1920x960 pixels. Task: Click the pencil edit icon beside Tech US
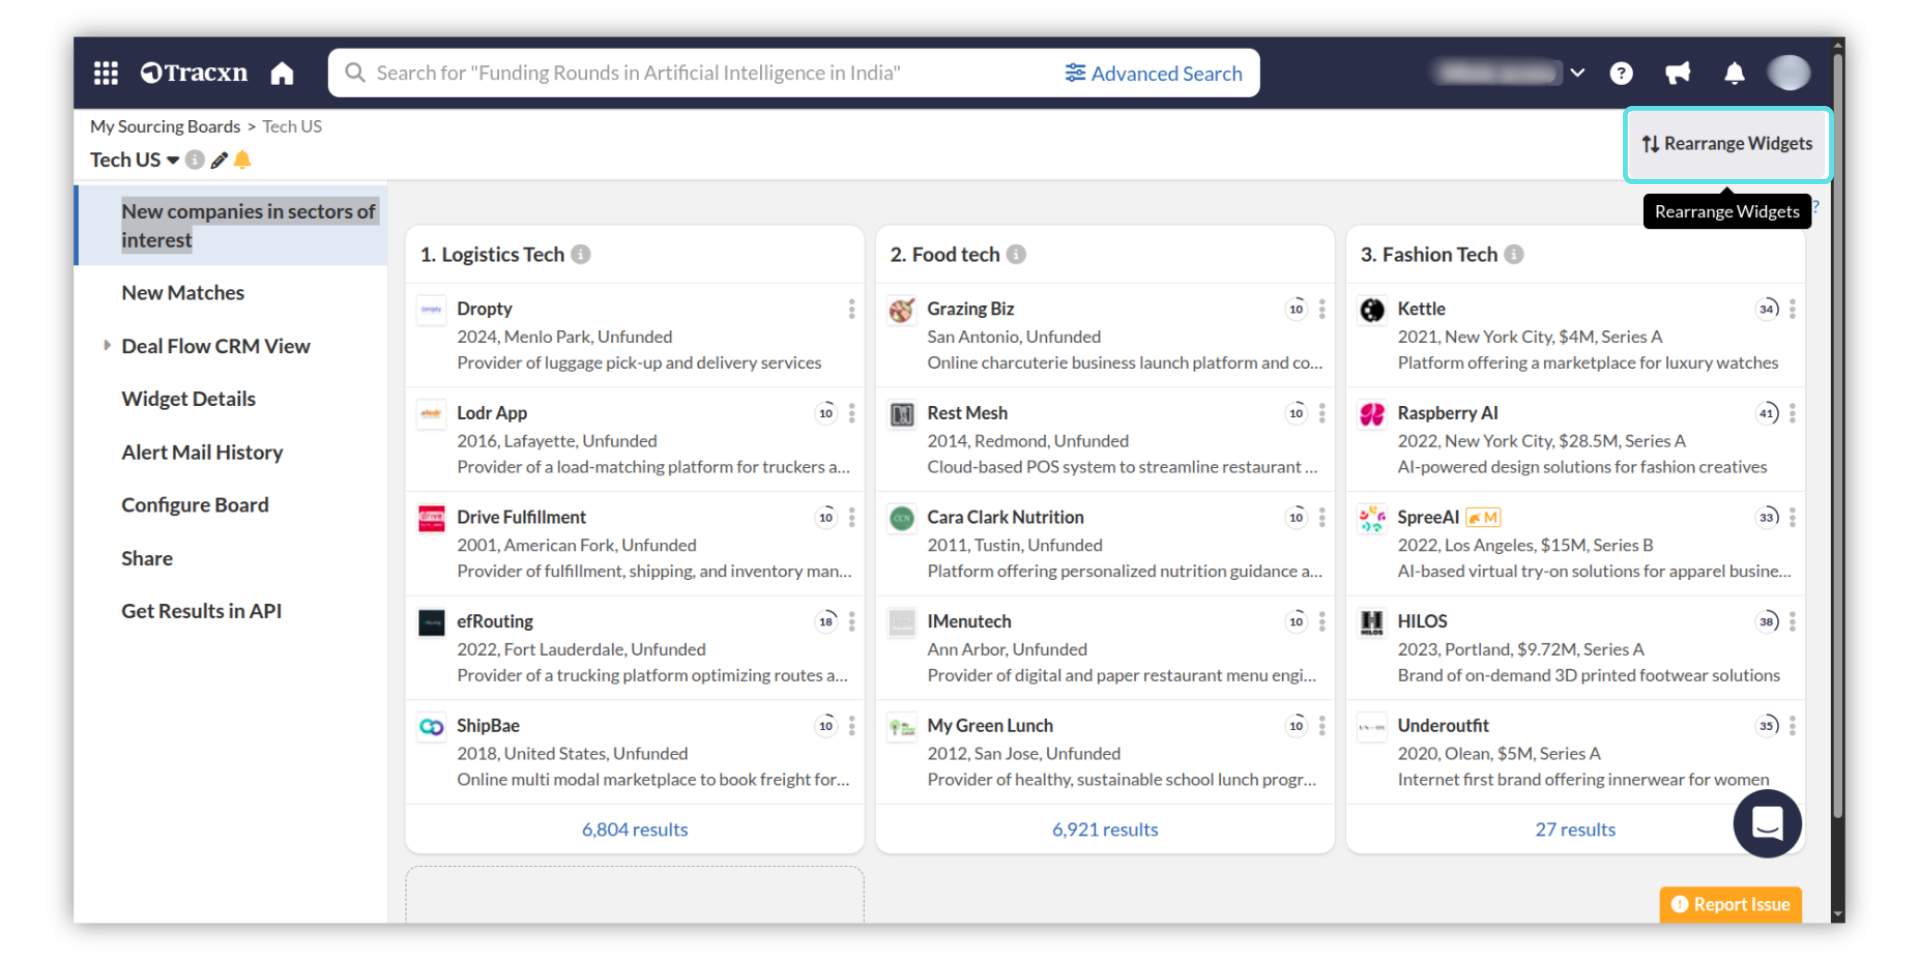219,160
